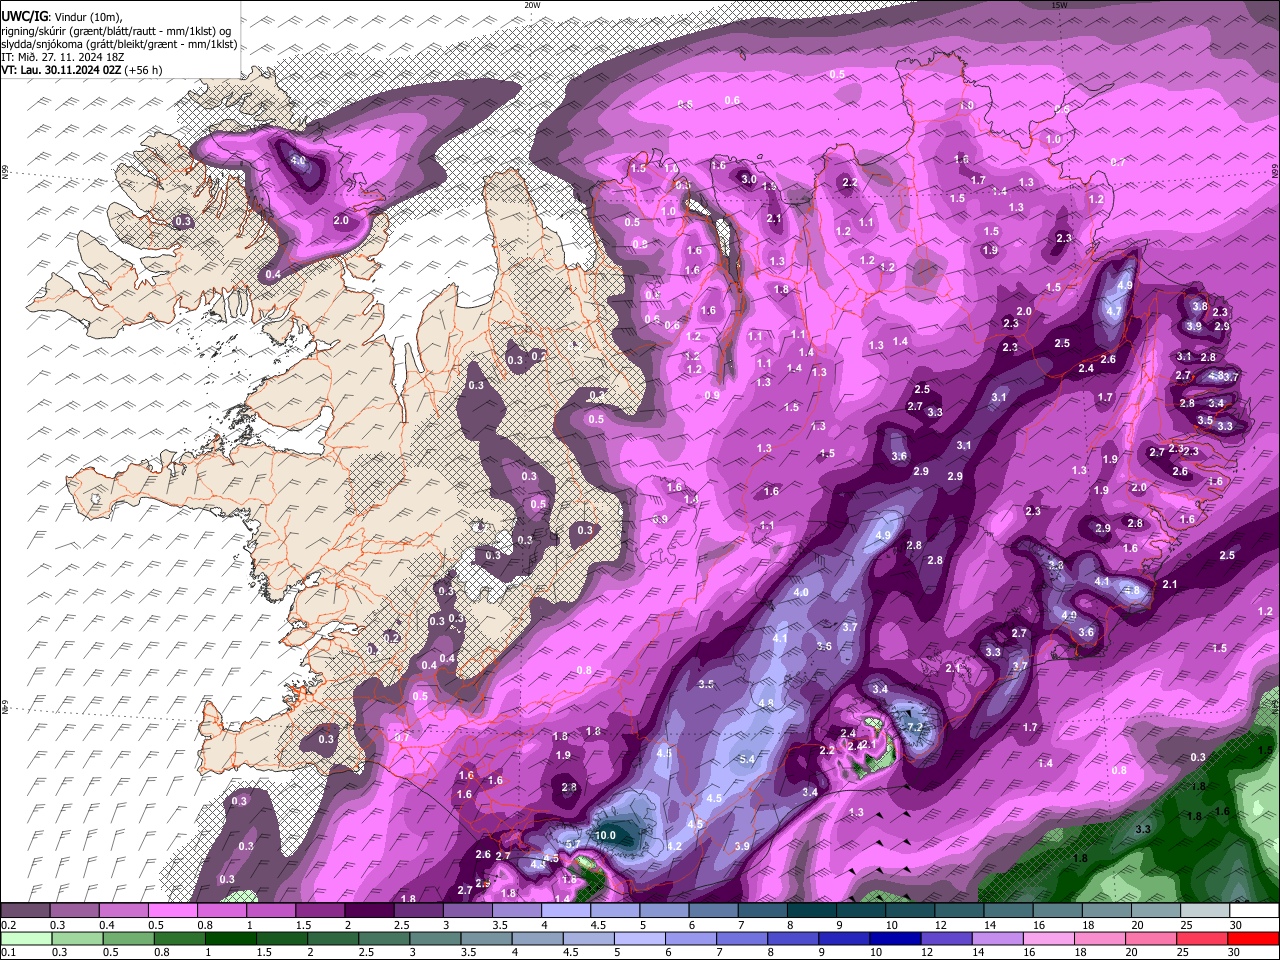Image resolution: width=1280 pixels, height=960 pixels.
Task: Click the 4.2 precipitation value label
Action: pos(674,846)
